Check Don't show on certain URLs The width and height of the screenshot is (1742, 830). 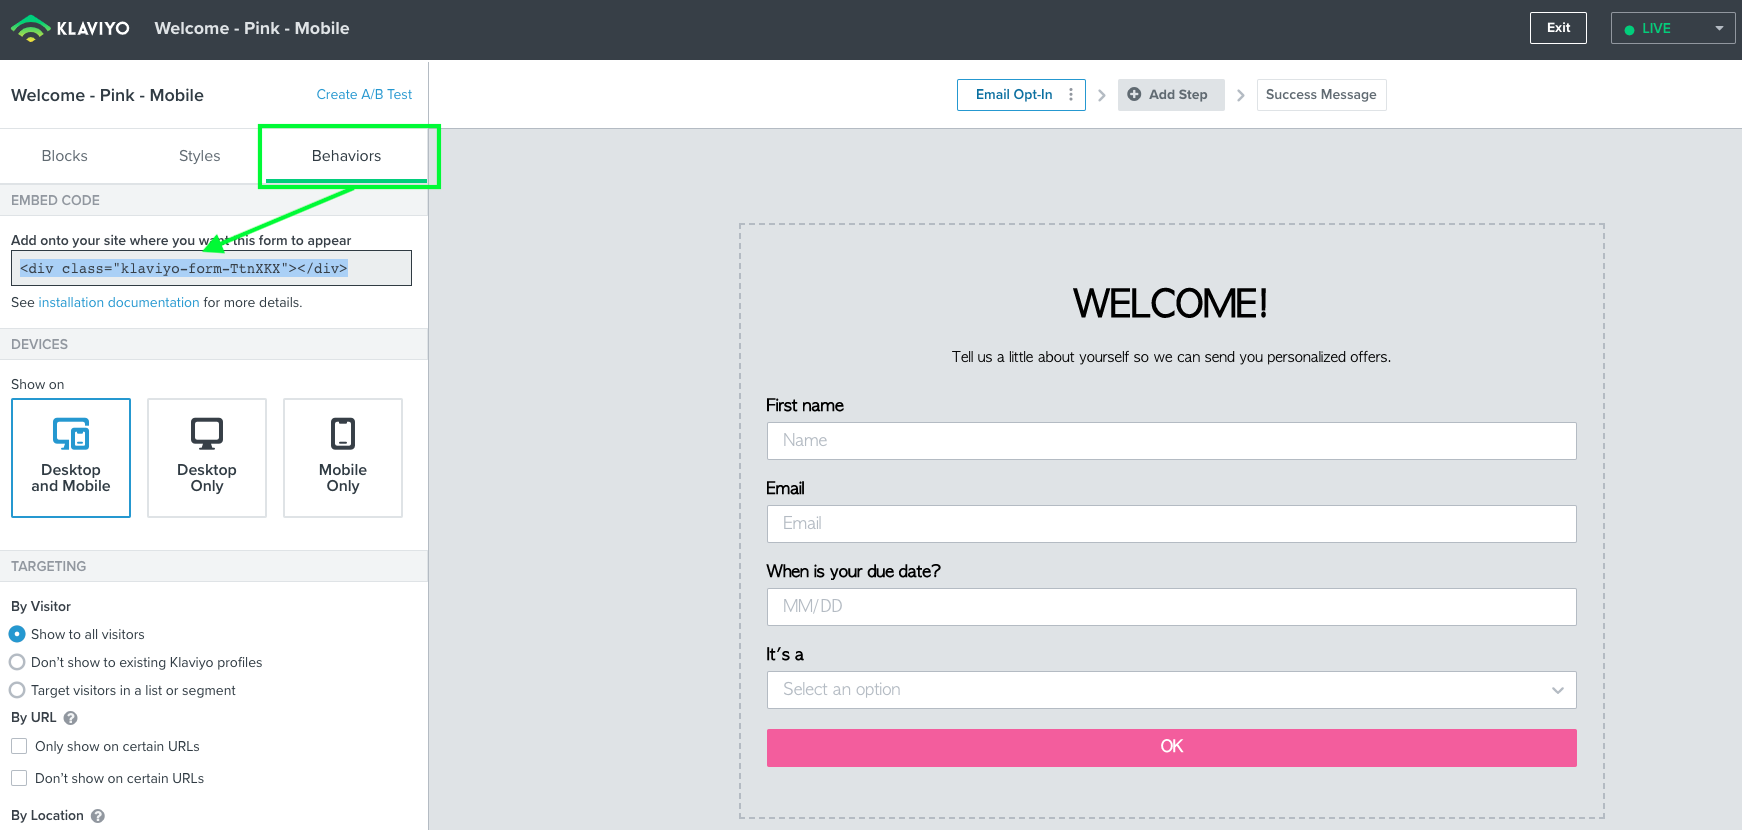(x=19, y=778)
